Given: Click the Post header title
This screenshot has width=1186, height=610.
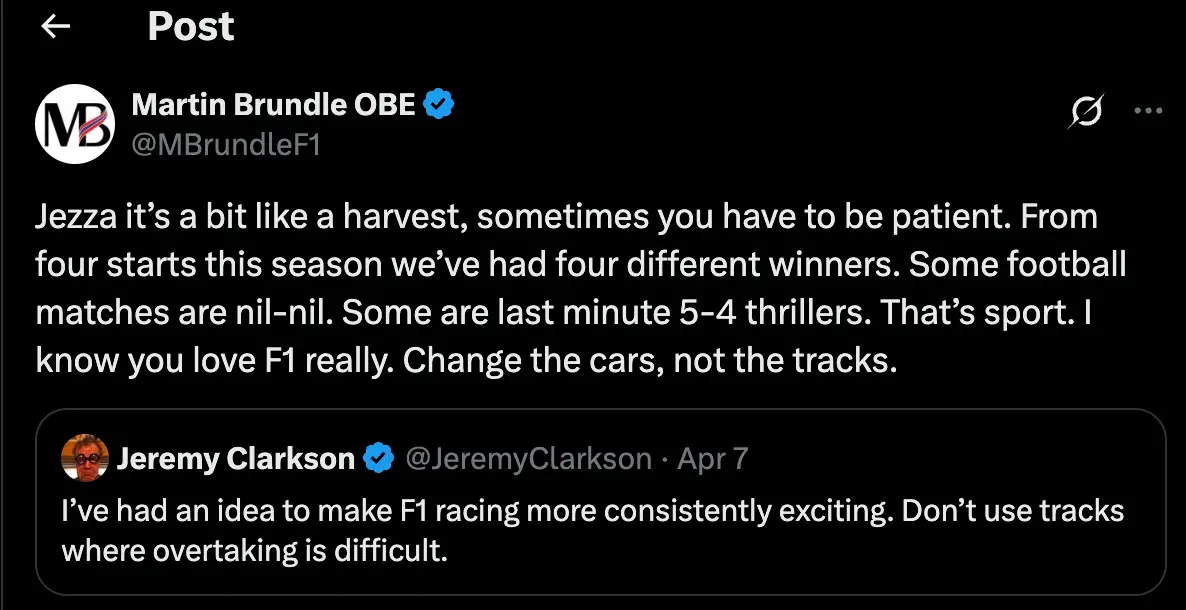Looking at the screenshot, I should [x=190, y=27].
